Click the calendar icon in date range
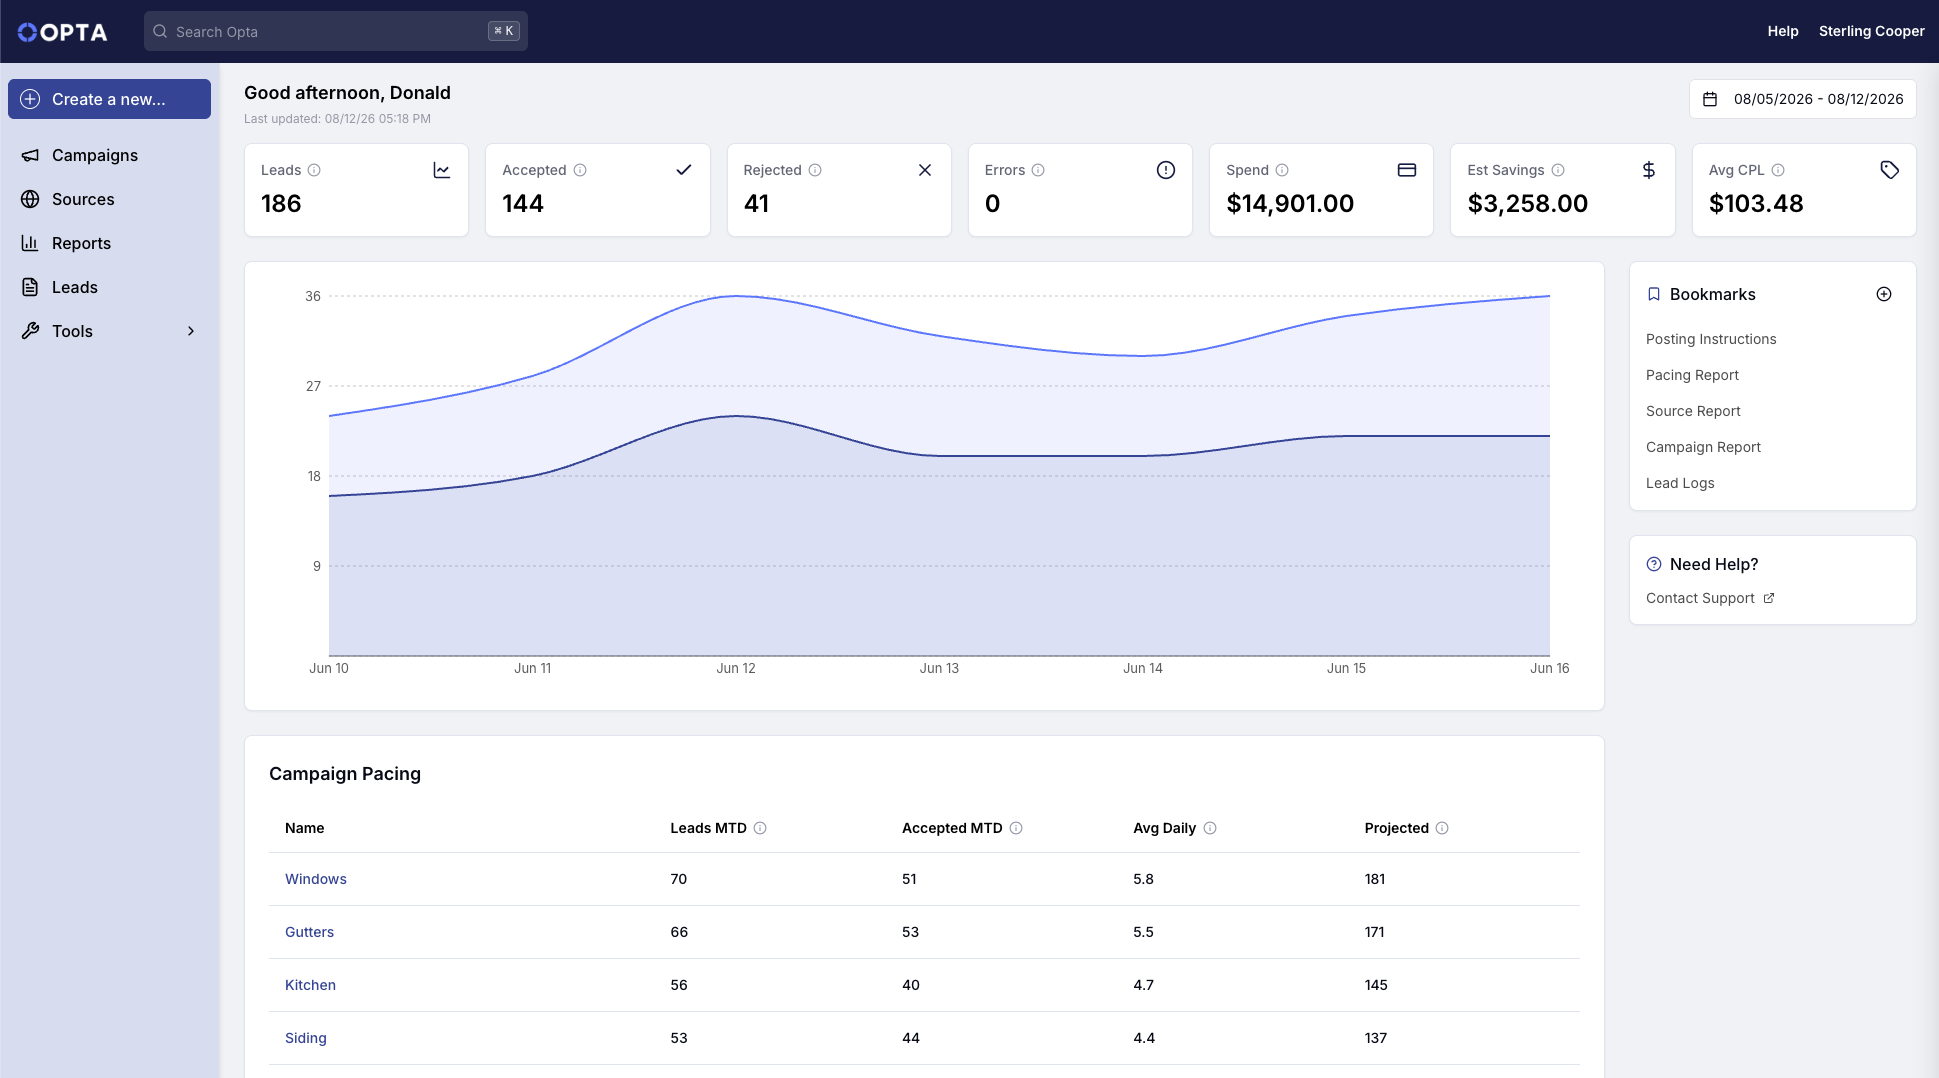 coord(1710,99)
